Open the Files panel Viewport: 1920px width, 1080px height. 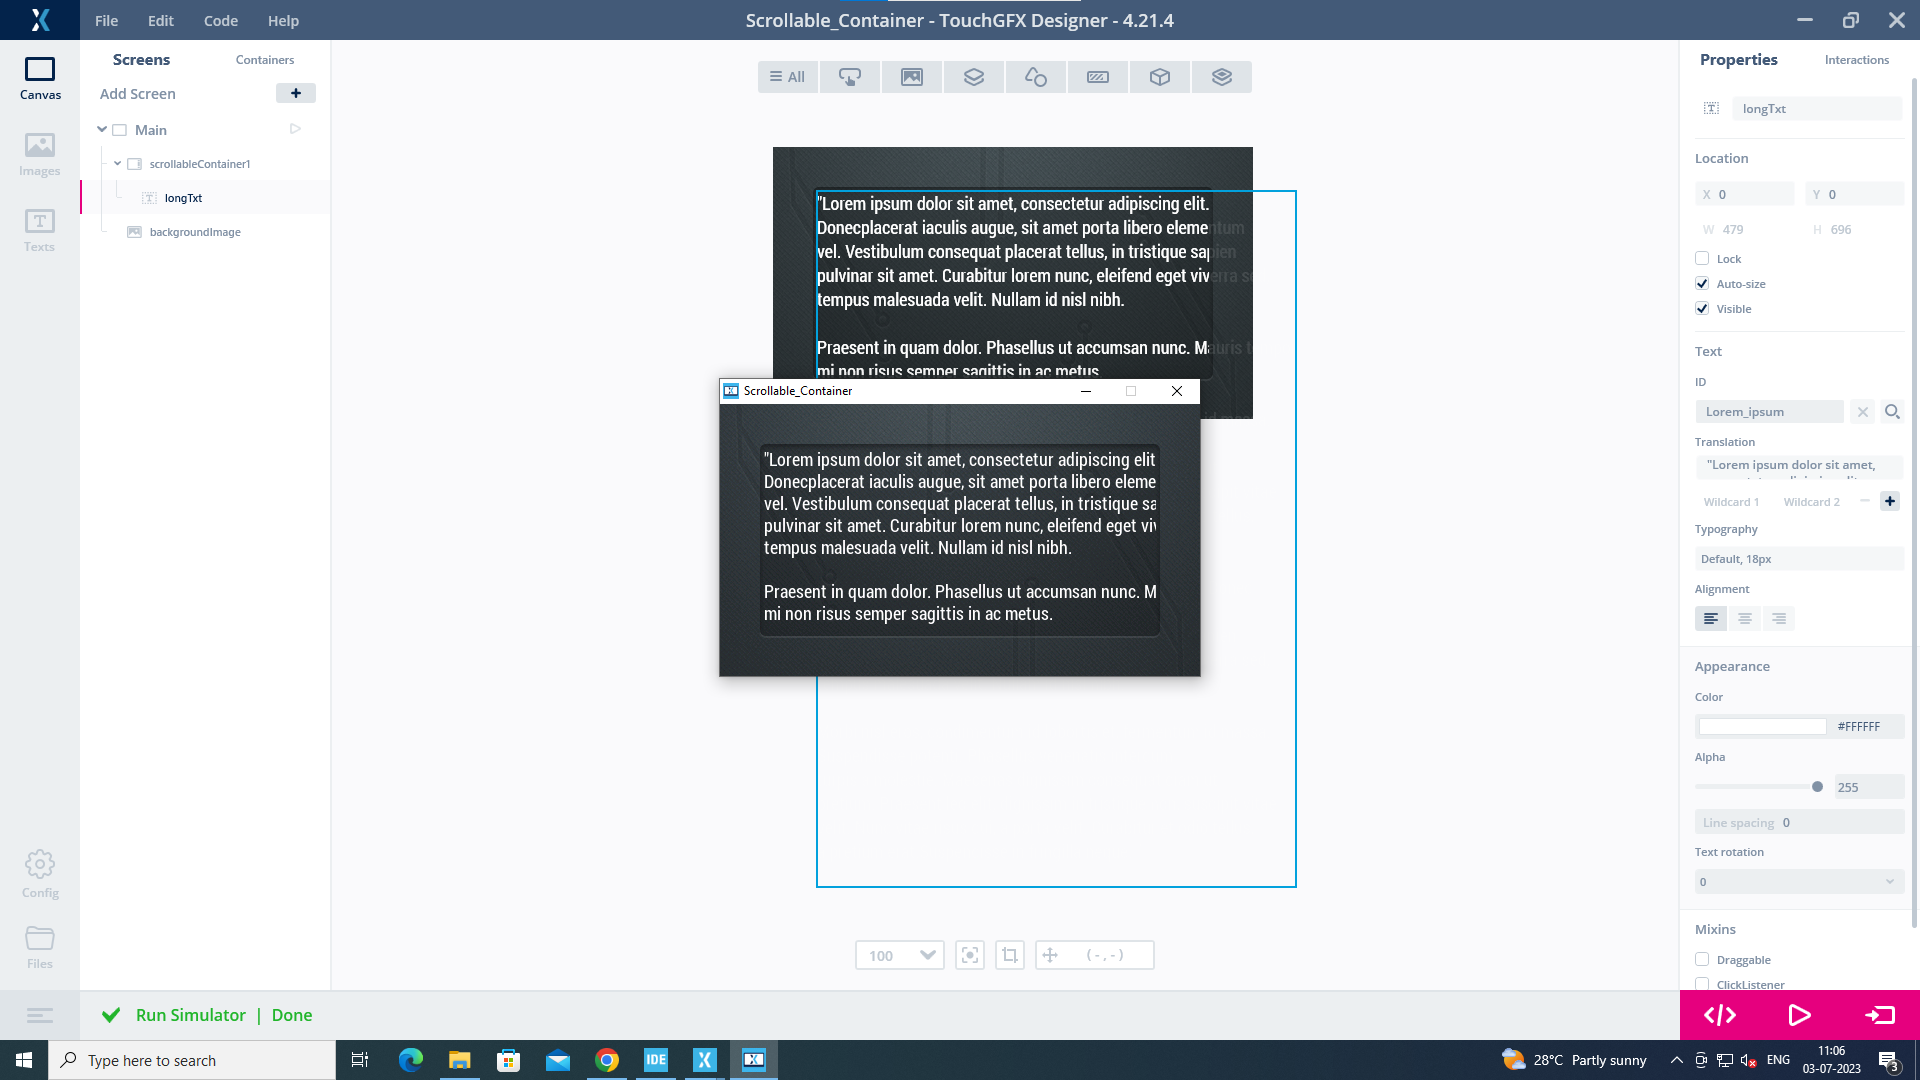tap(39, 944)
